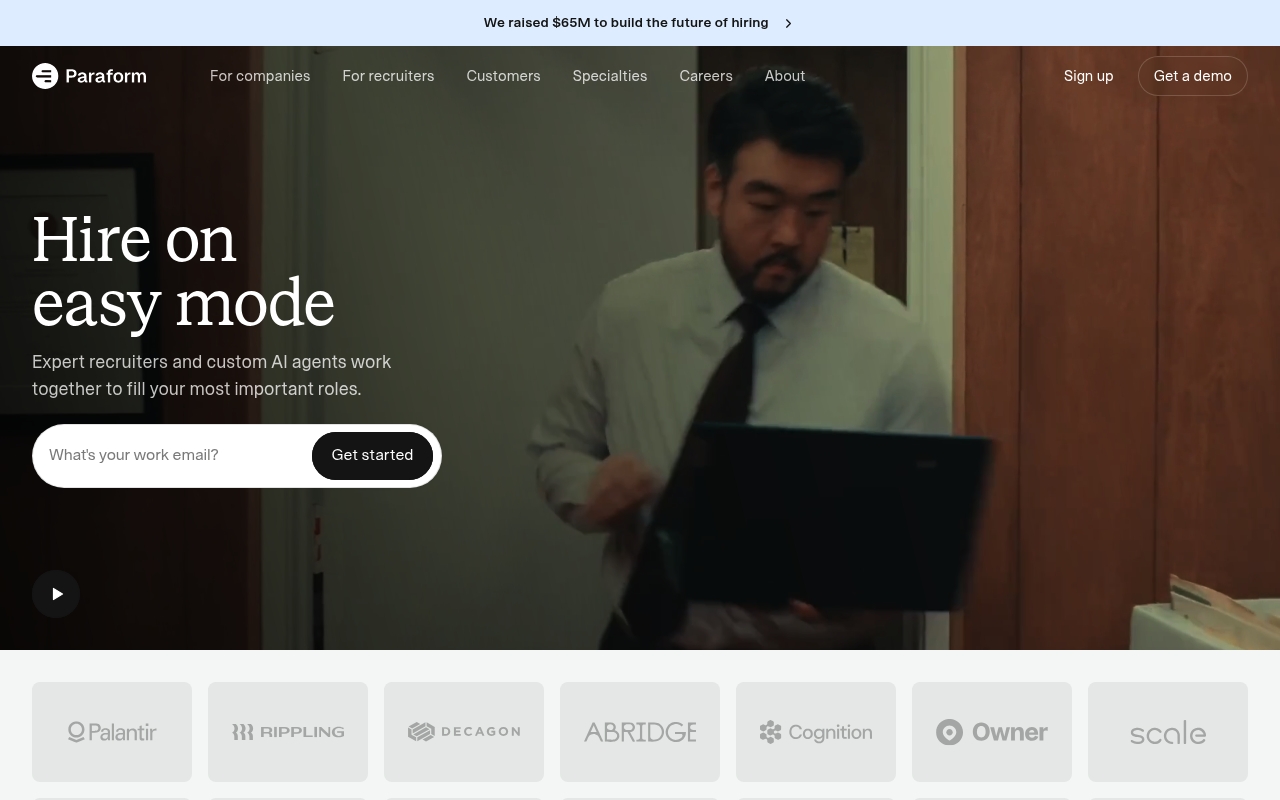Click the Paraform logo icon
The height and width of the screenshot is (800, 1280).
coord(45,76)
